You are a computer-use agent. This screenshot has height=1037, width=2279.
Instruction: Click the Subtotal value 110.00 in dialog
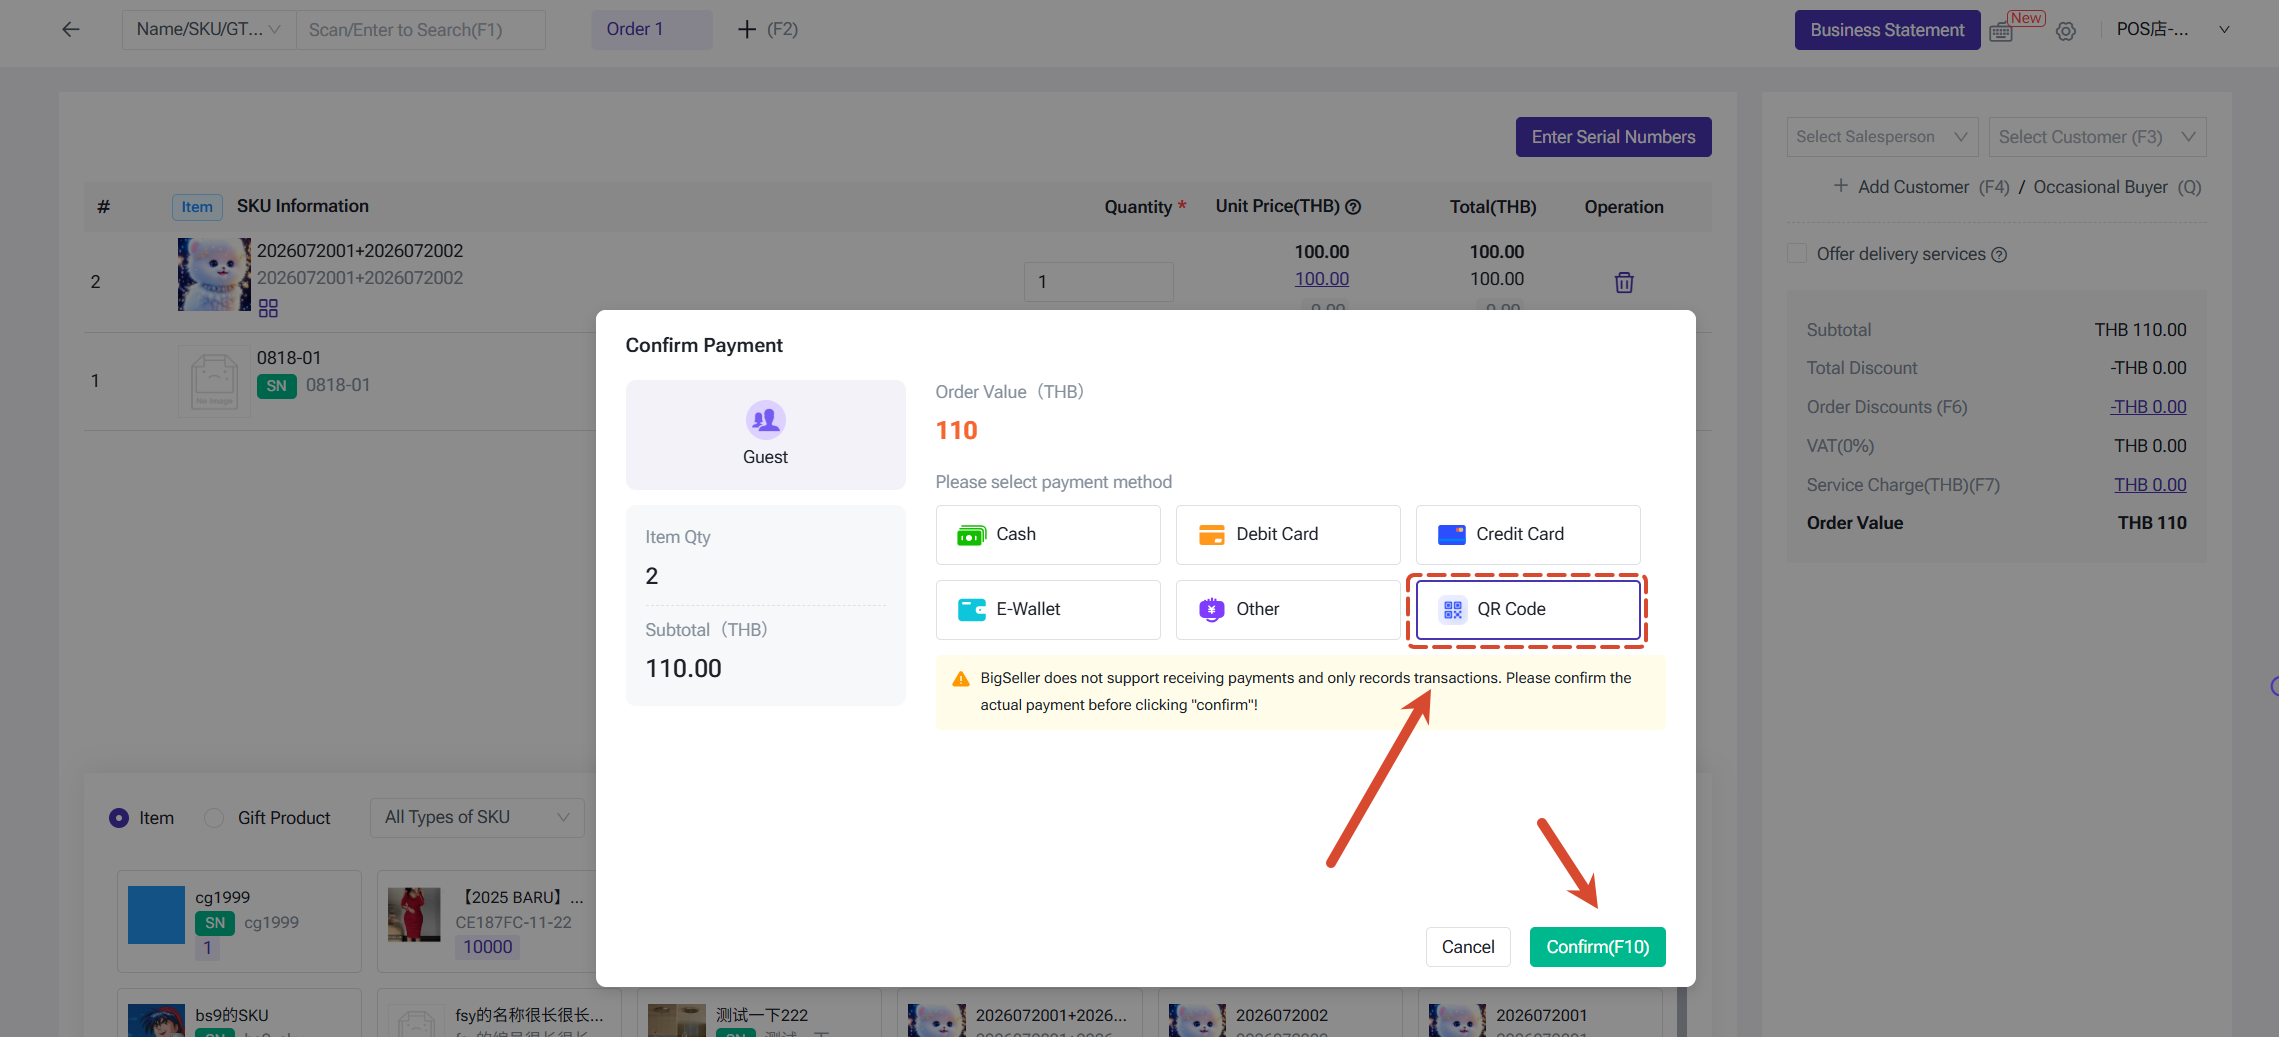click(684, 668)
